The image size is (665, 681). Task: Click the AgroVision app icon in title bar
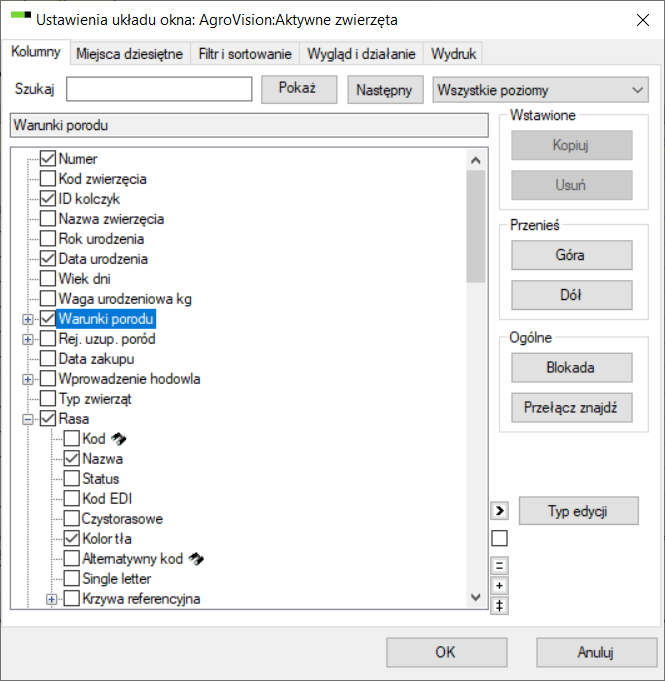(x=21, y=15)
